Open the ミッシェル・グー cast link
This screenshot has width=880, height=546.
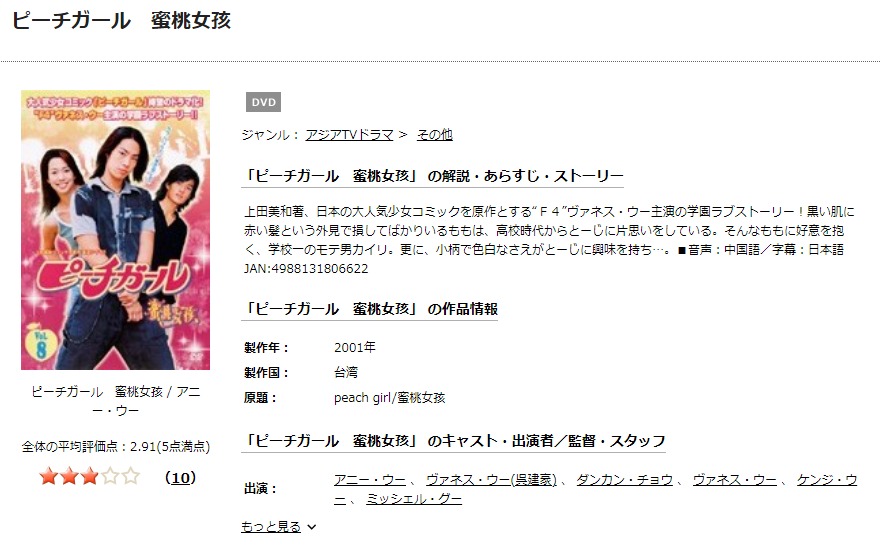tap(414, 499)
